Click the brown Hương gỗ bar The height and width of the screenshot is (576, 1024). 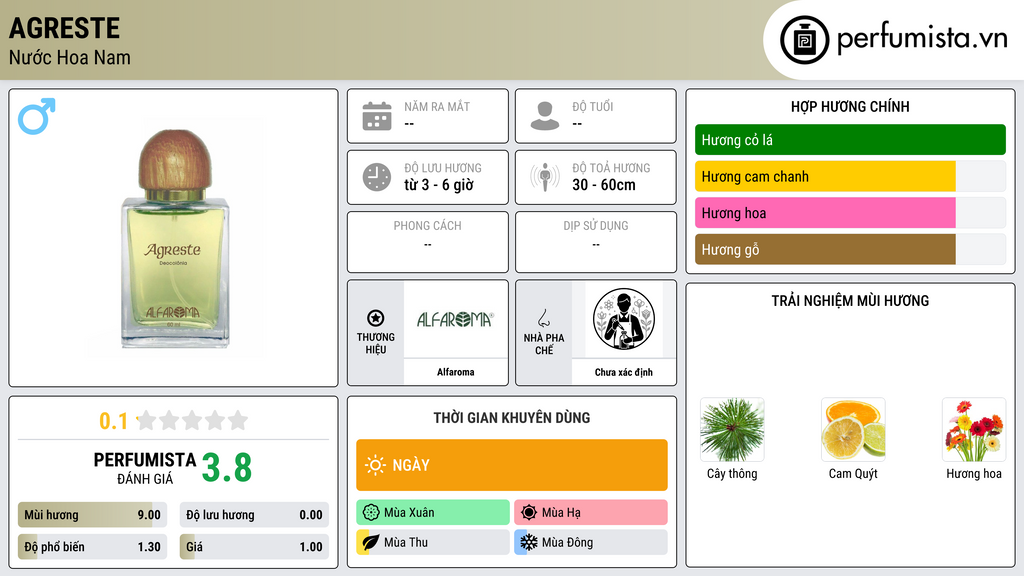[x=850, y=249]
